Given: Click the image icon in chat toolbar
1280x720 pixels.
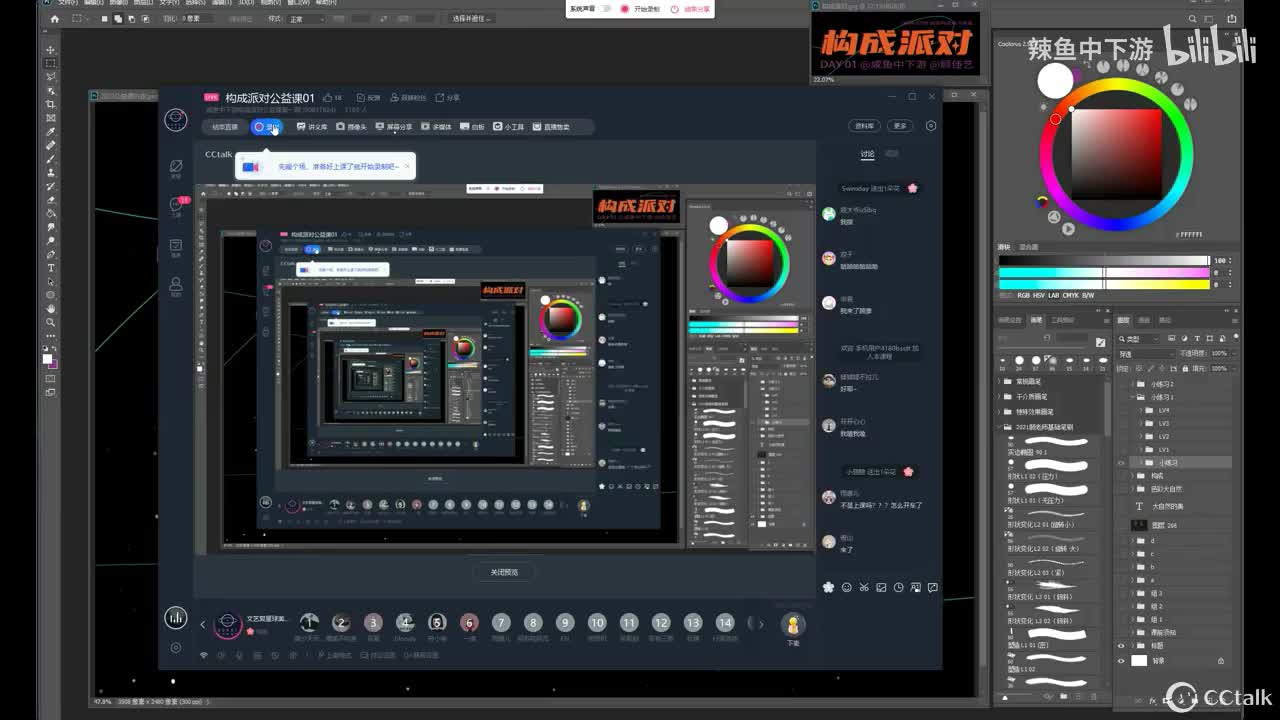Looking at the screenshot, I should coord(881,587).
